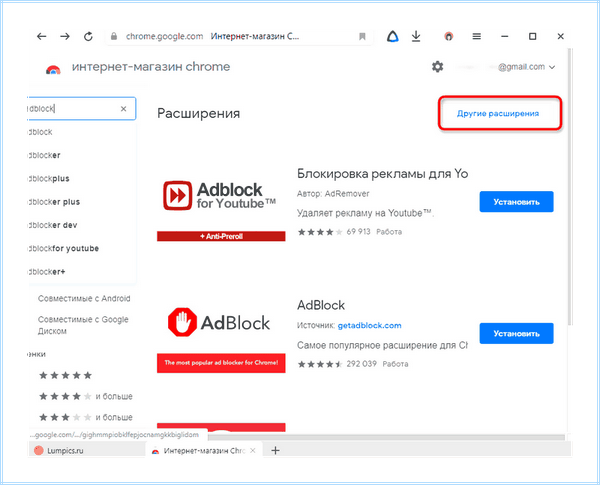The width and height of the screenshot is (600, 485).
Task: Click 'Работа' category under Adblock for Youtube
Action: tap(389, 232)
